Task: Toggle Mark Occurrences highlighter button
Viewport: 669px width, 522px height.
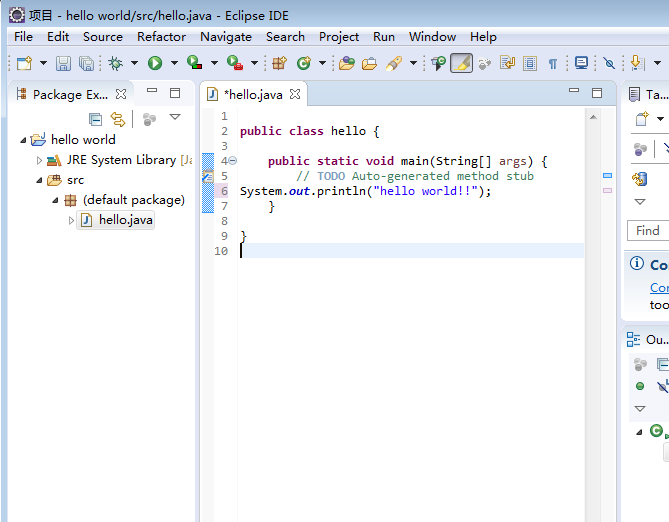Action: coord(461,63)
